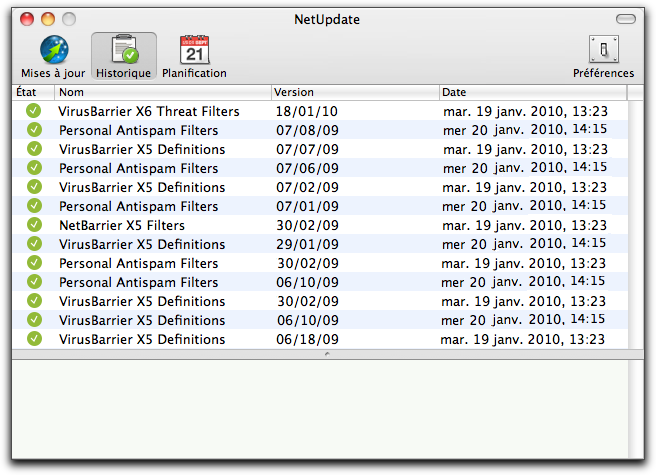Viewport: 656px width, 475px height.
Task: Close the NetUpdate window with red button
Action: 27,19
